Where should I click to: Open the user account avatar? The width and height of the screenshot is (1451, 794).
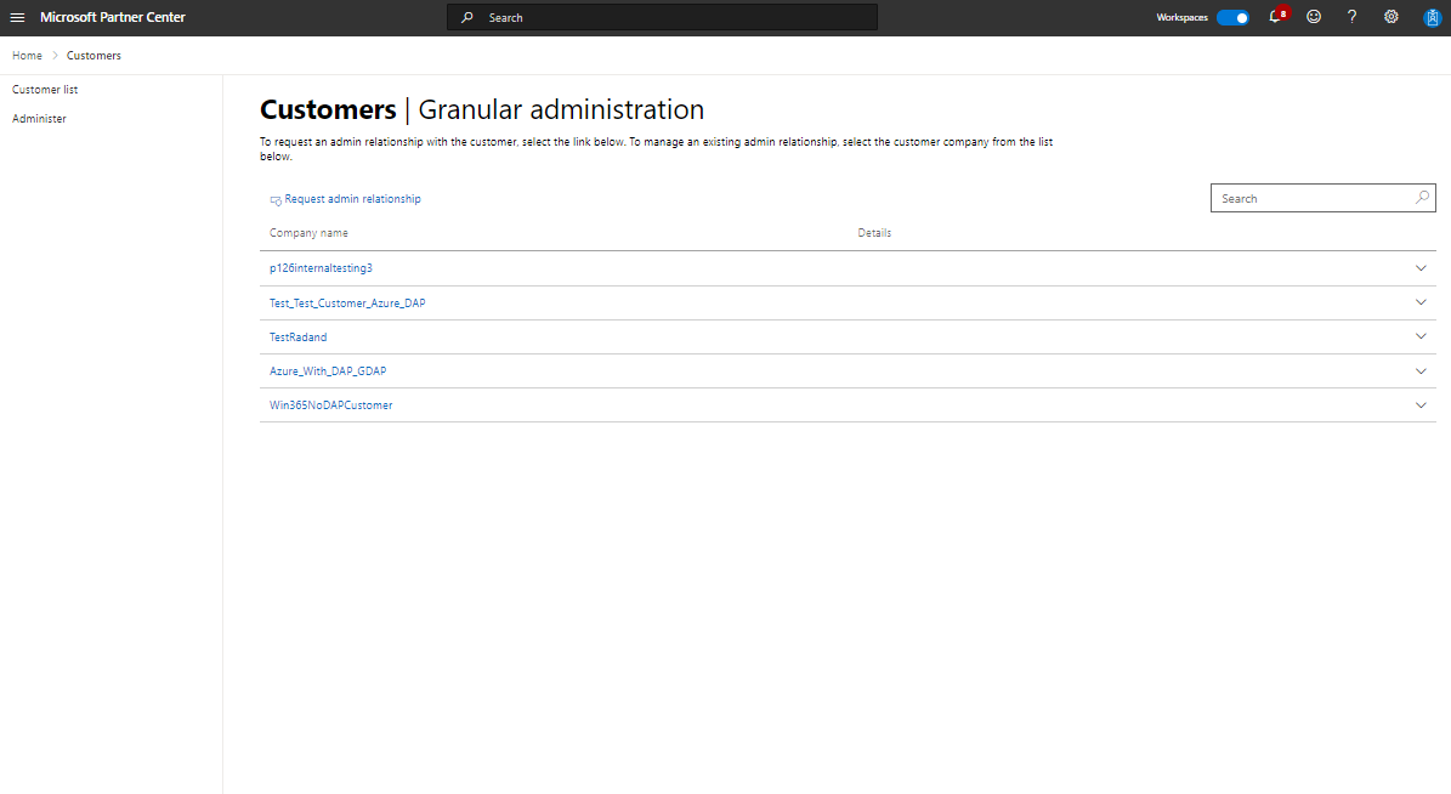(1431, 17)
